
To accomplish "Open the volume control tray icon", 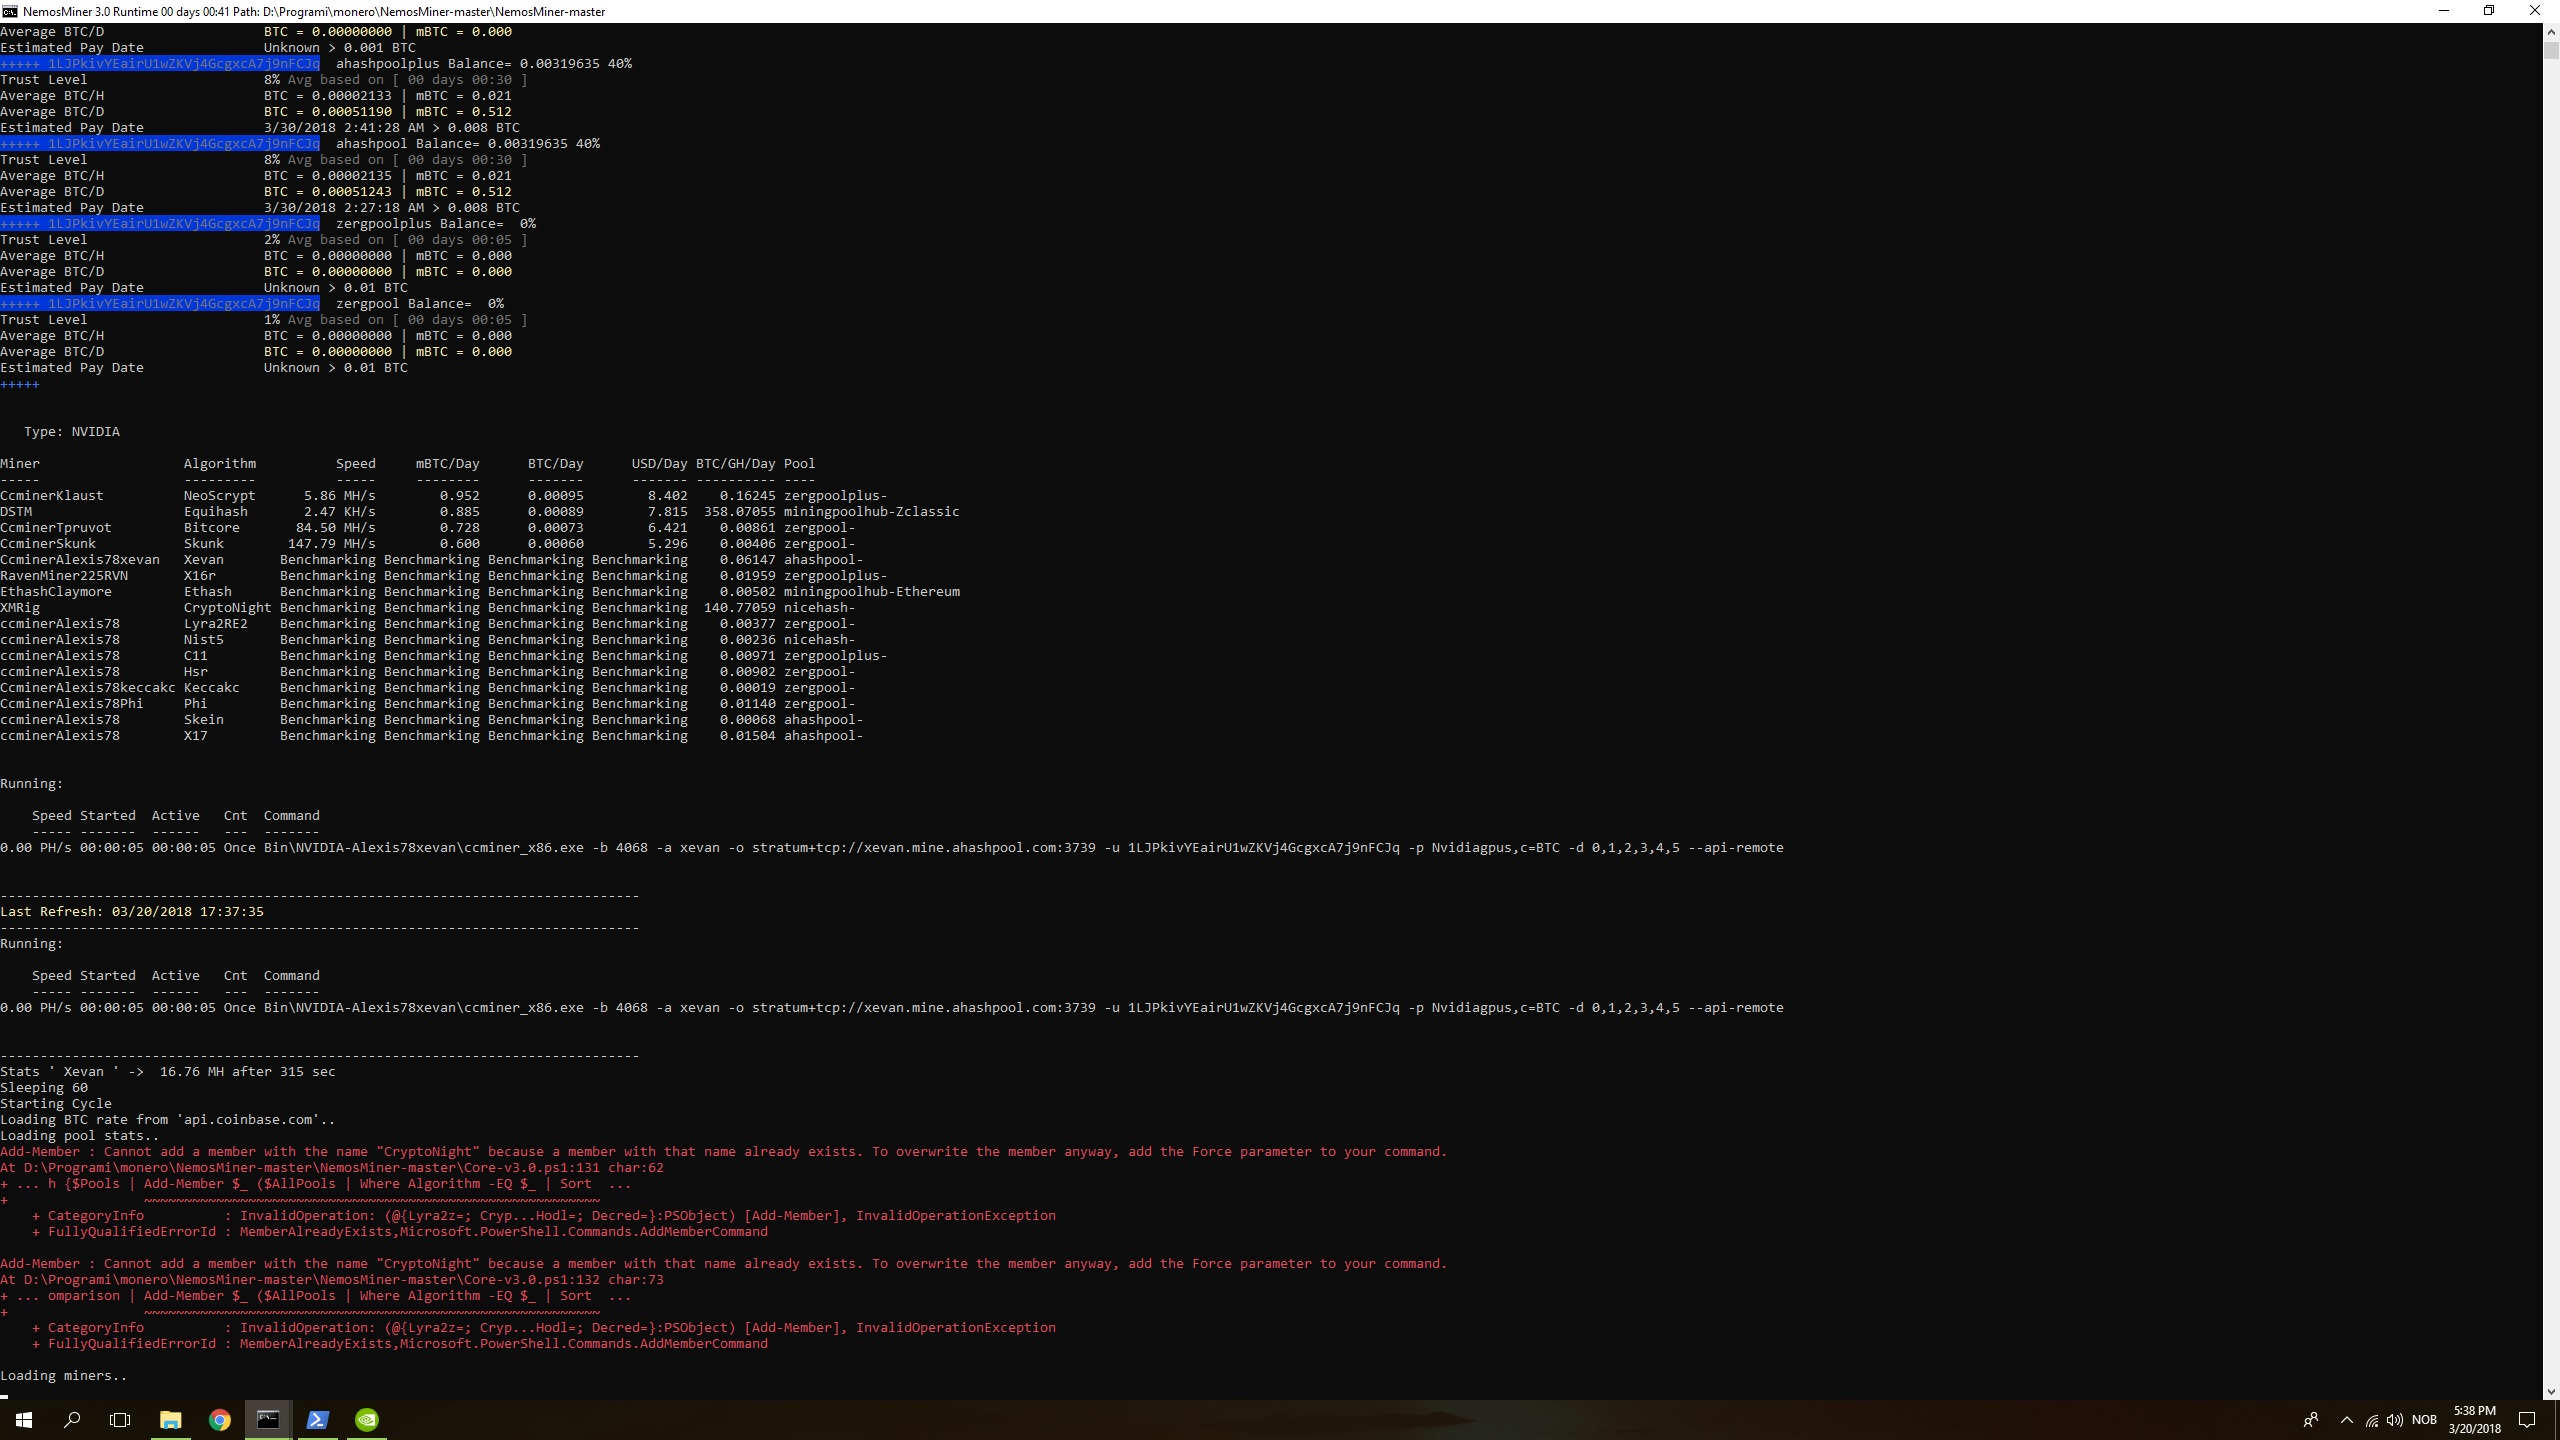I will click(x=2395, y=1420).
